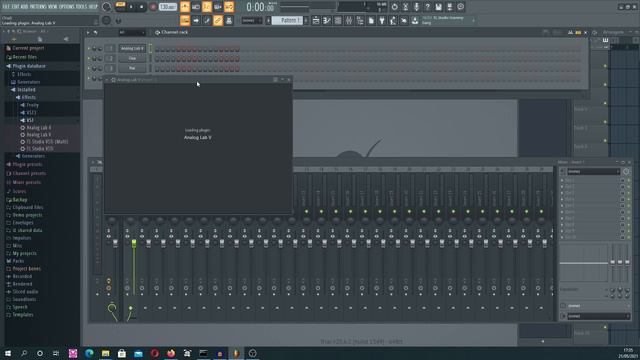Toggle blend recording overdub
This screenshot has height=360, width=640.
point(218,7)
